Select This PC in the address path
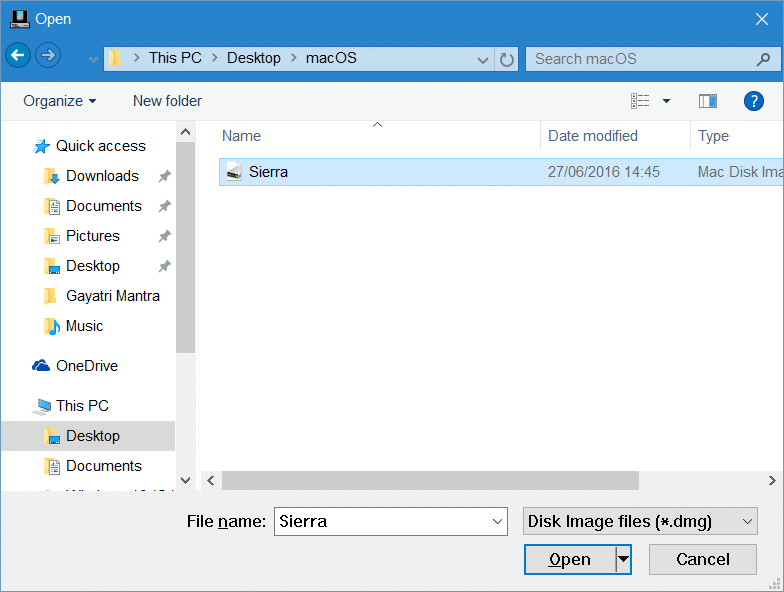 click(175, 58)
